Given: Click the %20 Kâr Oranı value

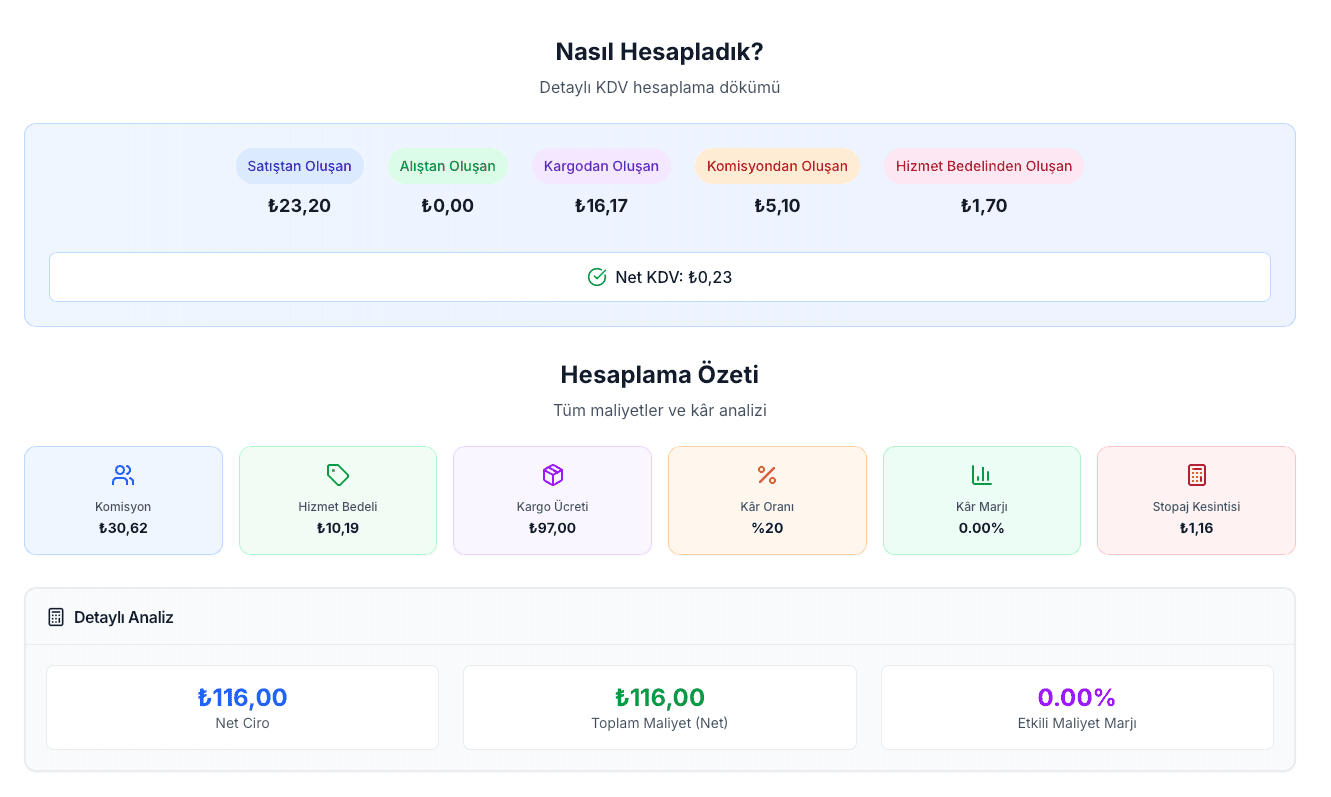Looking at the screenshot, I should (x=767, y=528).
